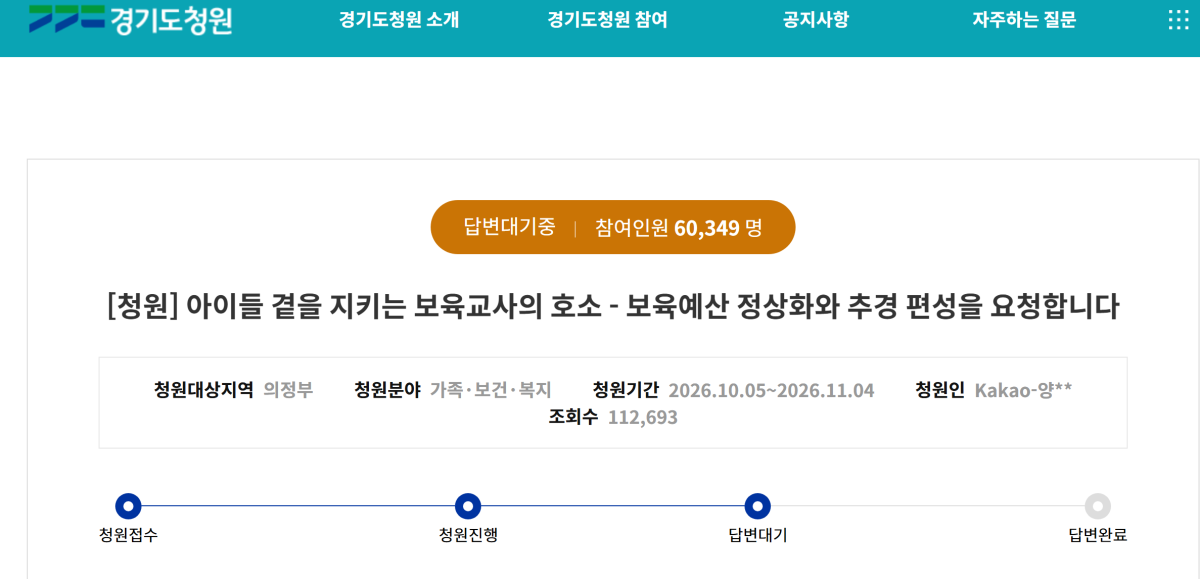The width and height of the screenshot is (1200, 579).
Task: Click the 청원대상지역 label
Action: [x=204, y=390]
